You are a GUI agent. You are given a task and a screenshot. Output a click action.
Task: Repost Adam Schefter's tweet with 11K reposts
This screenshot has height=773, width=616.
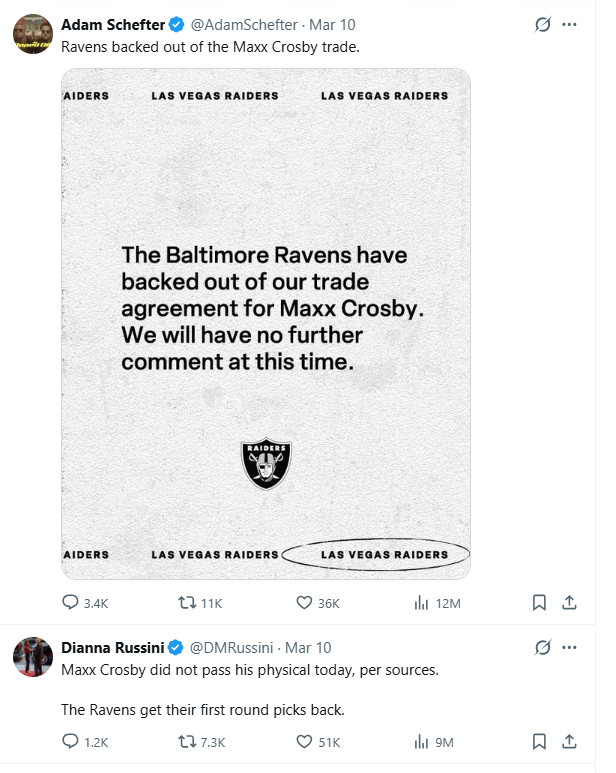tap(187, 603)
